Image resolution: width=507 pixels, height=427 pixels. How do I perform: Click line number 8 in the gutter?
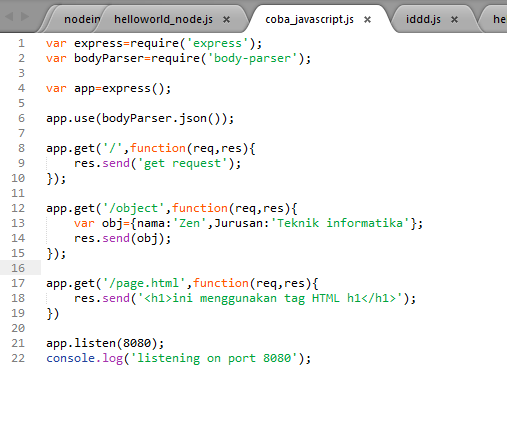(21, 148)
